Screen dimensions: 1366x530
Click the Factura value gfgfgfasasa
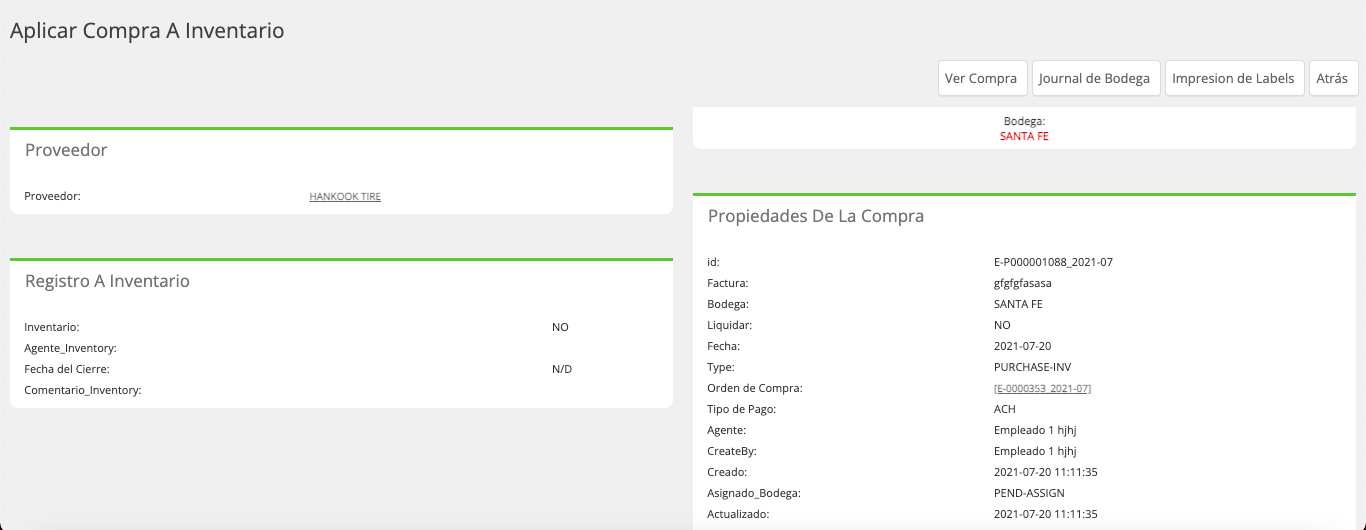(x=1022, y=283)
